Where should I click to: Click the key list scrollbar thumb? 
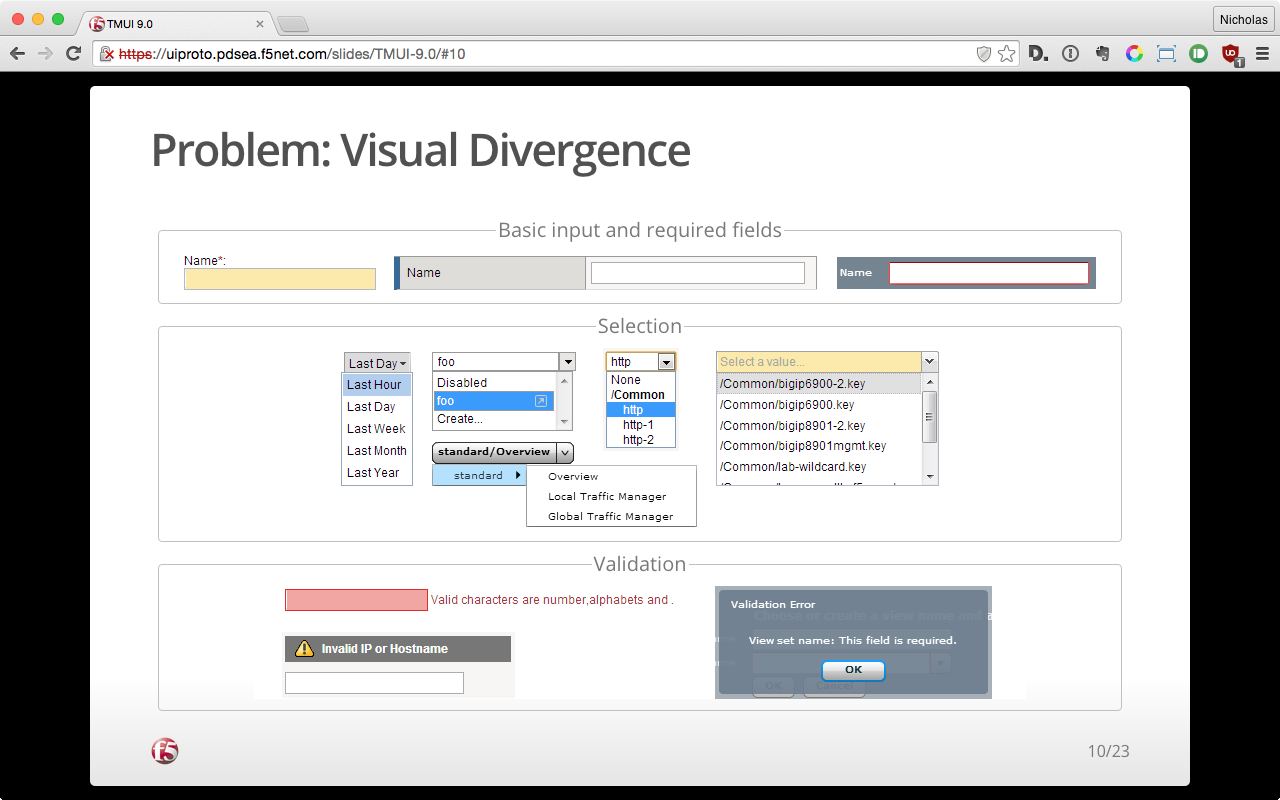[x=929, y=416]
